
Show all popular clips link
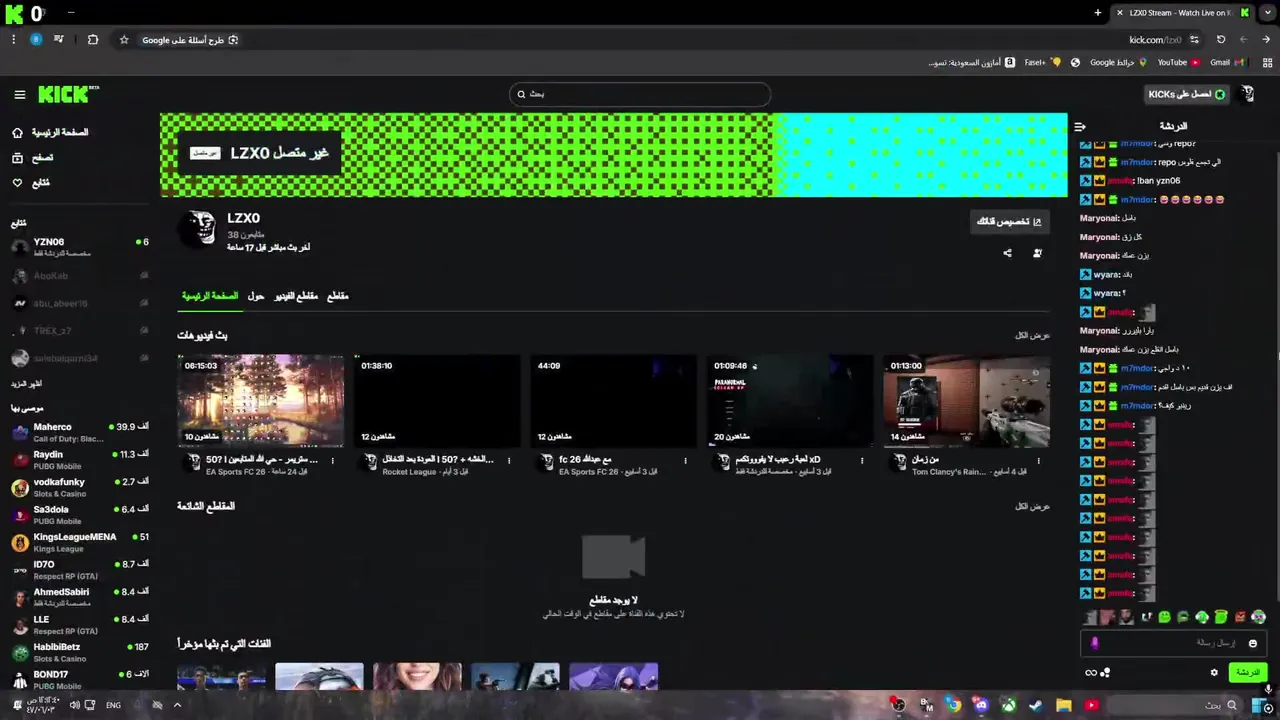[1032, 506]
